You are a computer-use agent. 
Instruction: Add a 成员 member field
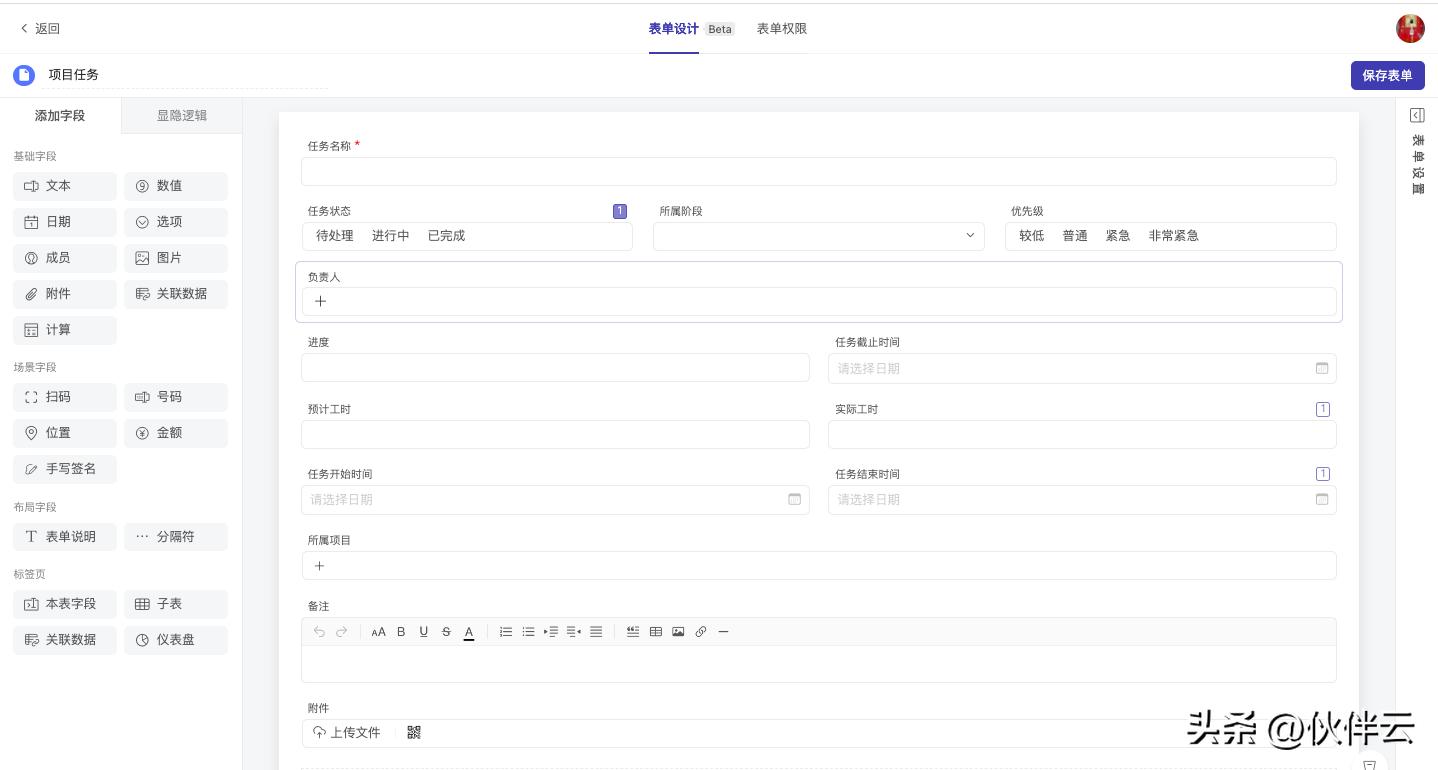tap(64, 258)
